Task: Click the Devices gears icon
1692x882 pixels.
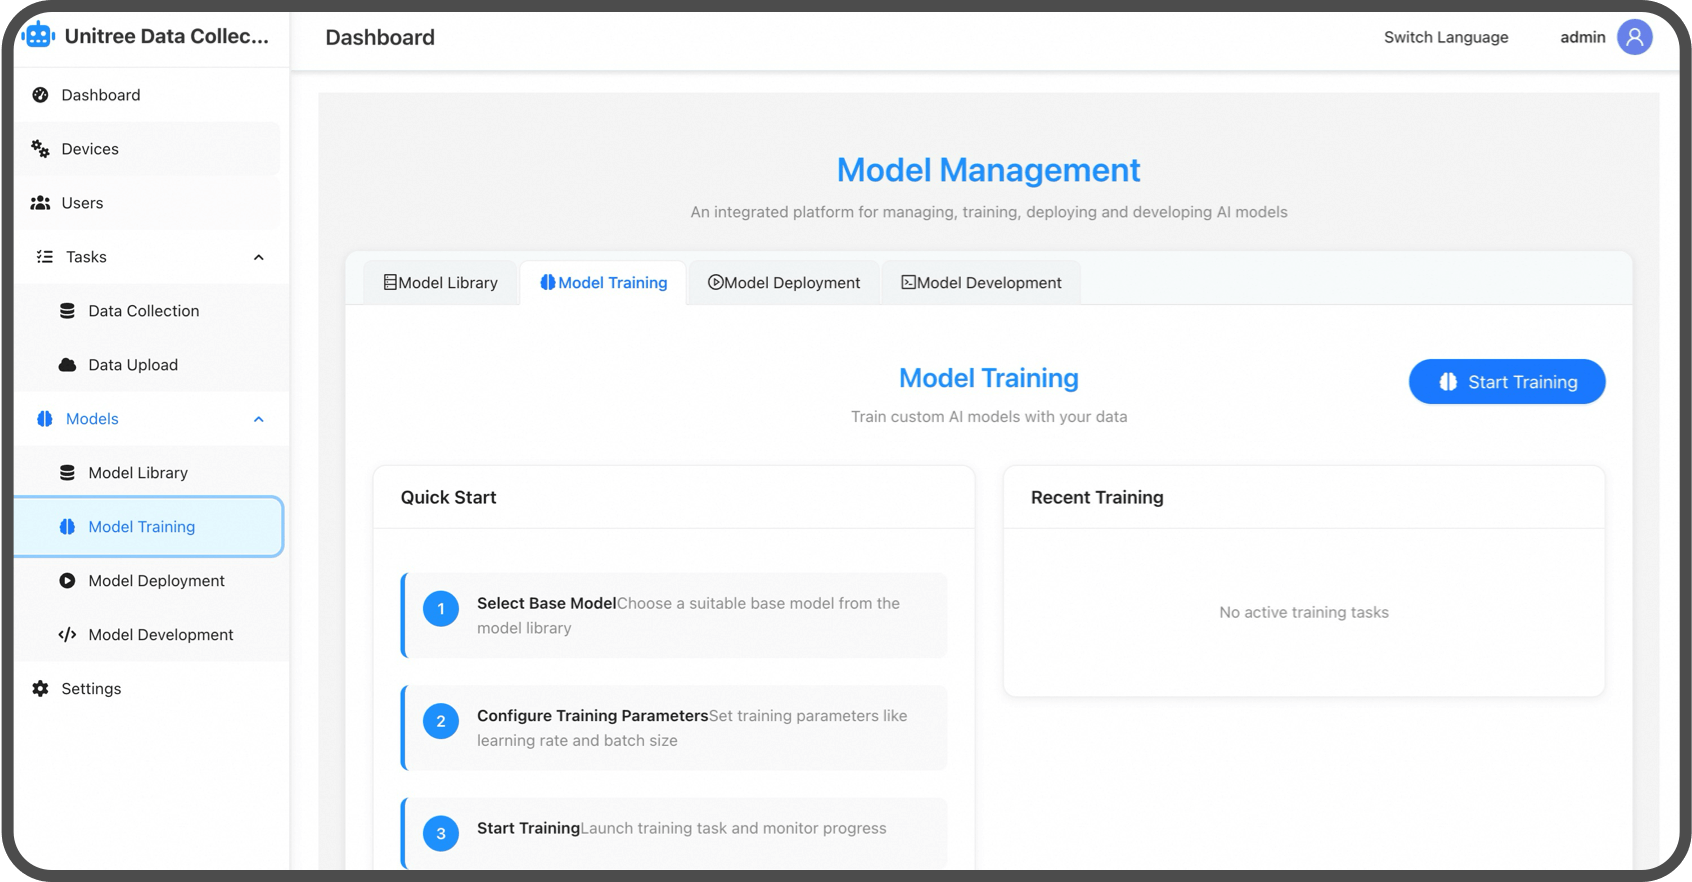Action: (x=40, y=149)
